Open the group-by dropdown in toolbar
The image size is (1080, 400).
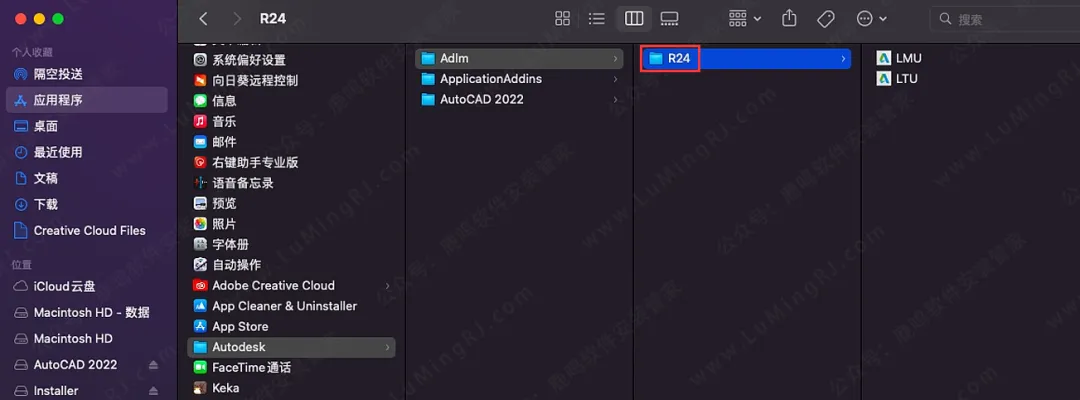(x=745, y=19)
